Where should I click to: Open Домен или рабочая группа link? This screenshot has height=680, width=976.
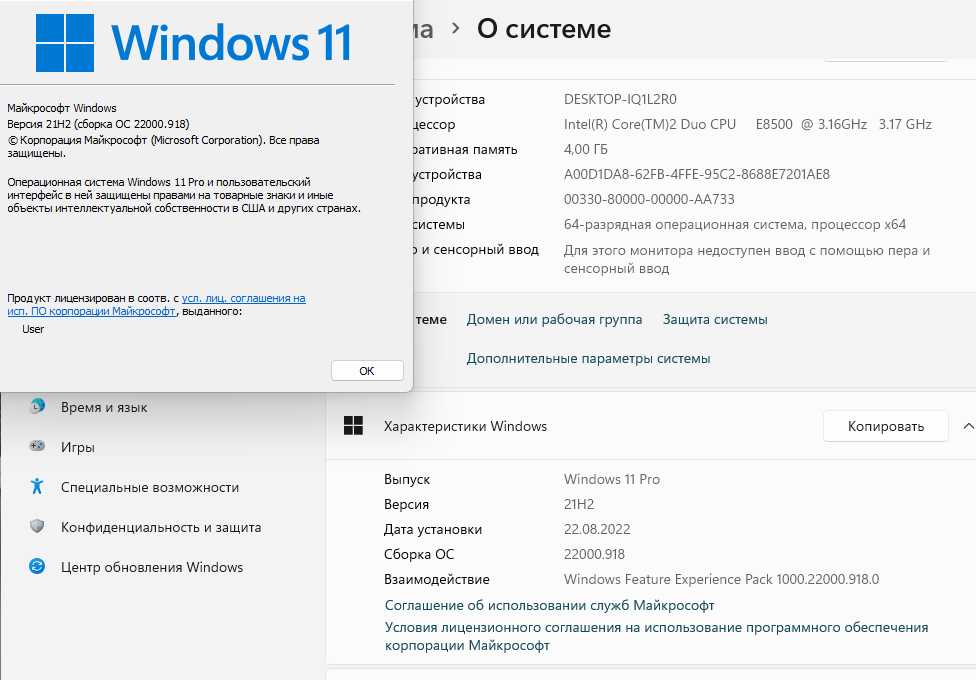(x=554, y=319)
